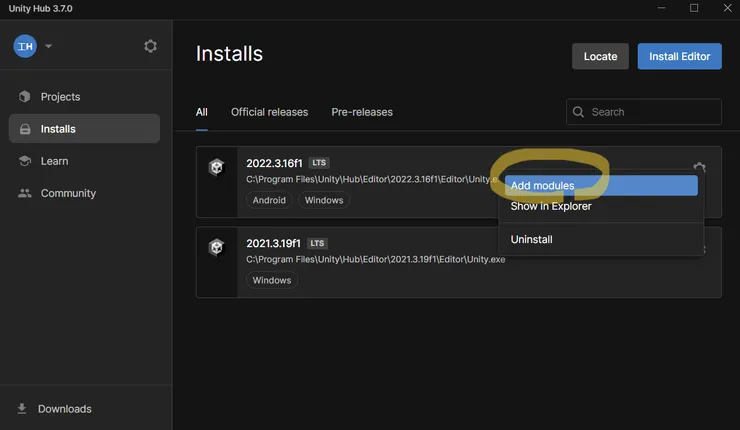Image resolution: width=740 pixels, height=430 pixels.
Task: Switch to the All tab
Action: tap(202, 112)
